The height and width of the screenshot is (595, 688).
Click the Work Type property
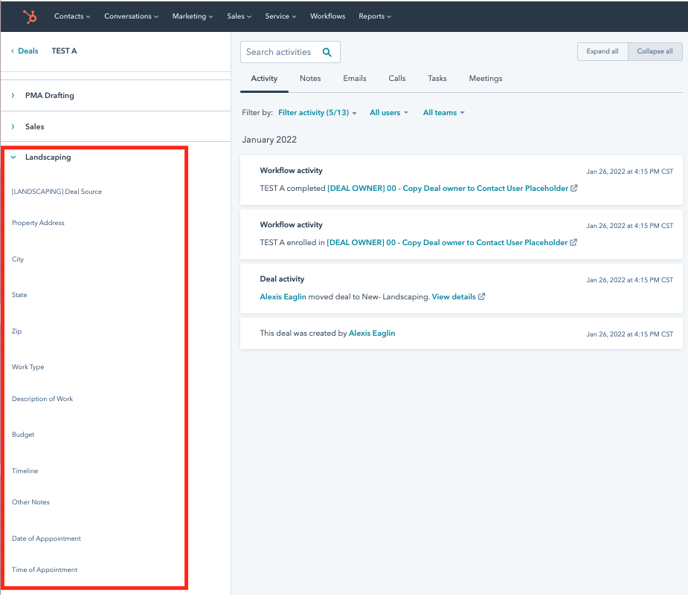(28, 367)
